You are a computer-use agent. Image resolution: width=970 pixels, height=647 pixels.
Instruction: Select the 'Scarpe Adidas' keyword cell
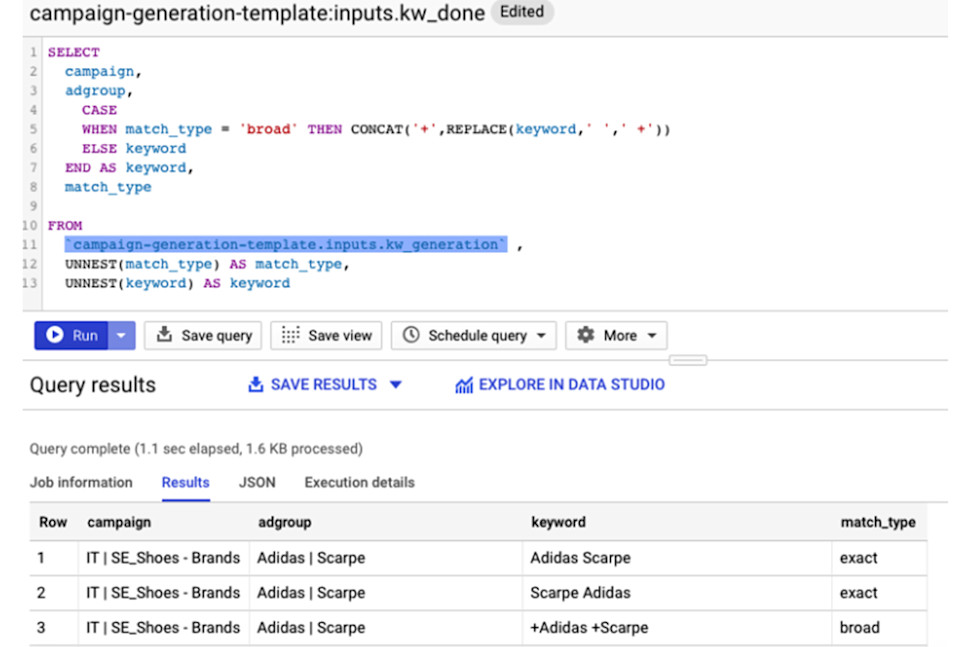click(x=677, y=593)
